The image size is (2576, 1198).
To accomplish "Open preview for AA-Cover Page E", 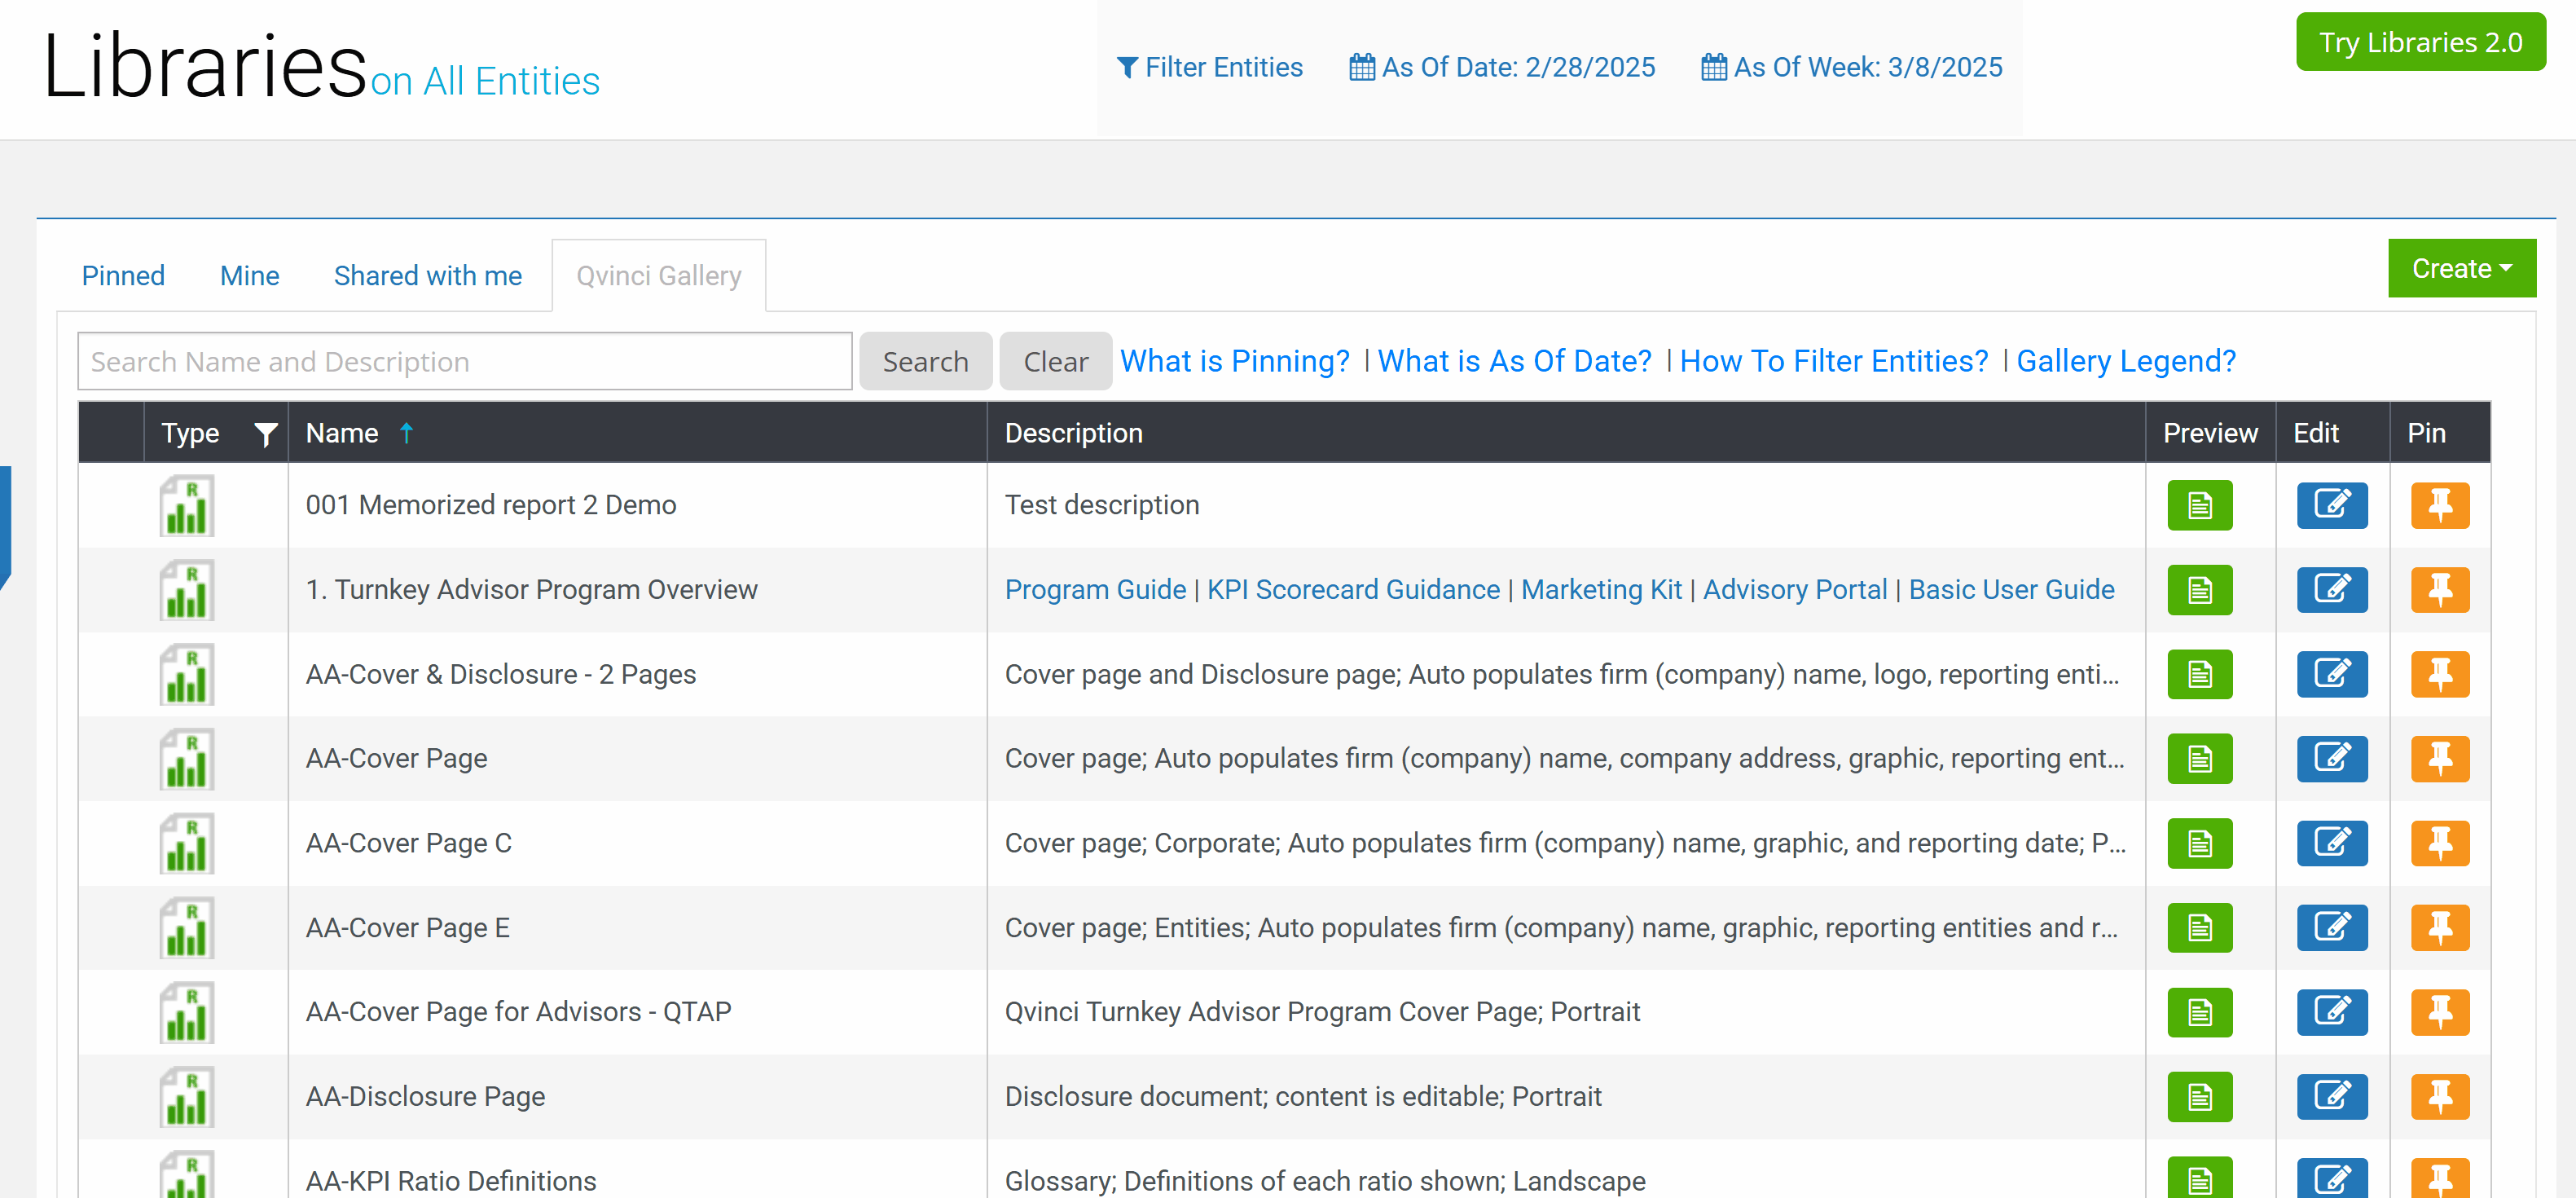I will 2199,927.
